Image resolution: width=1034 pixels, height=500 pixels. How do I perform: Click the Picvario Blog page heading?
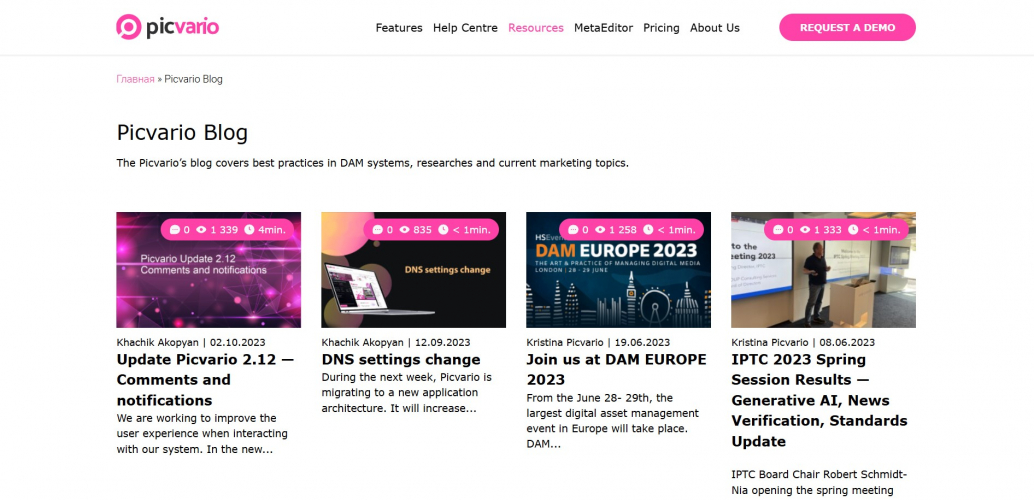(x=182, y=133)
